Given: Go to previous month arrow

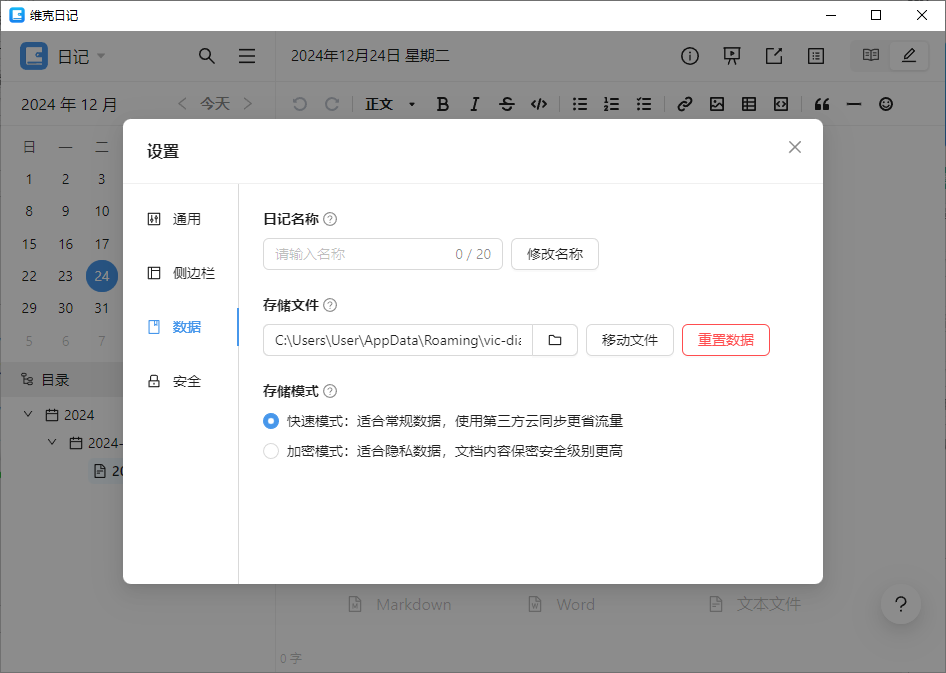Looking at the screenshot, I should tap(182, 104).
